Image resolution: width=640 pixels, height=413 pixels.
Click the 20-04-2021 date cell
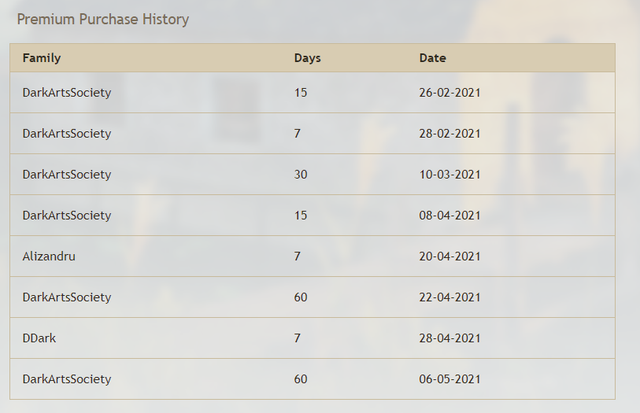coord(450,256)
